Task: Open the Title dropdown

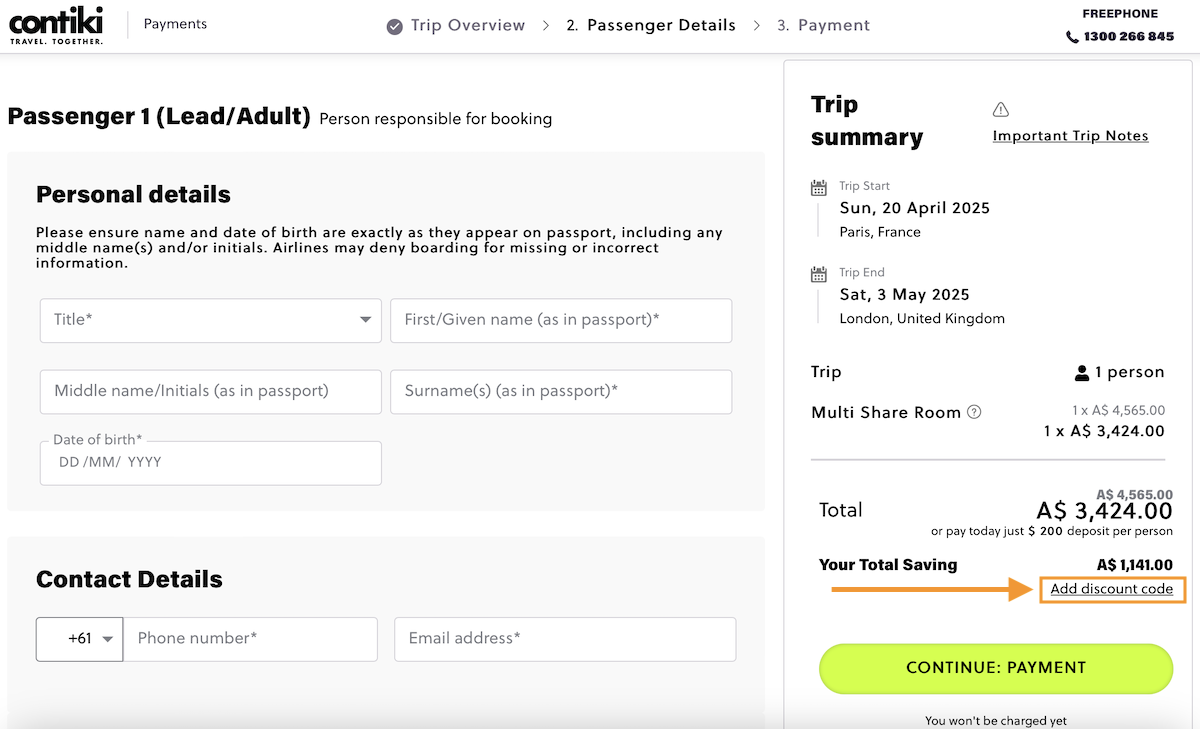Action: pos(210,321)
